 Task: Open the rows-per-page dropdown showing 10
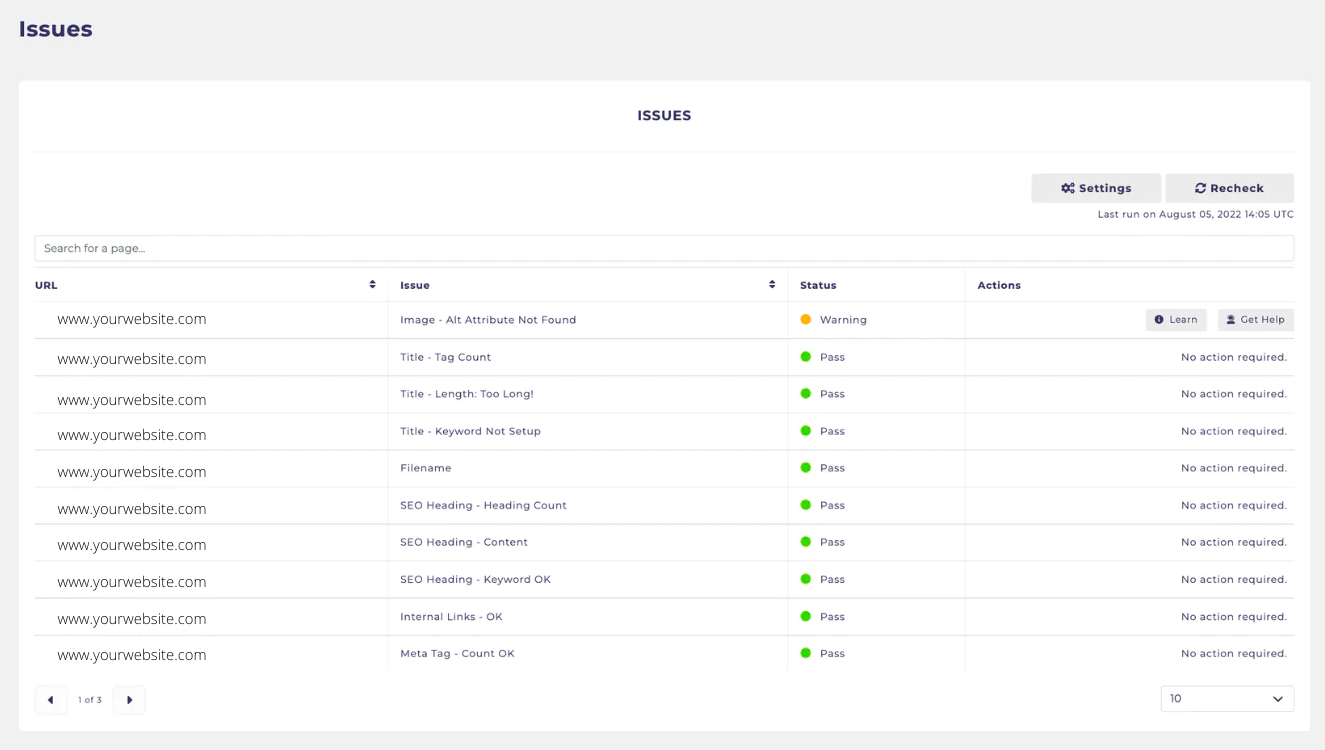(1227, 698)
